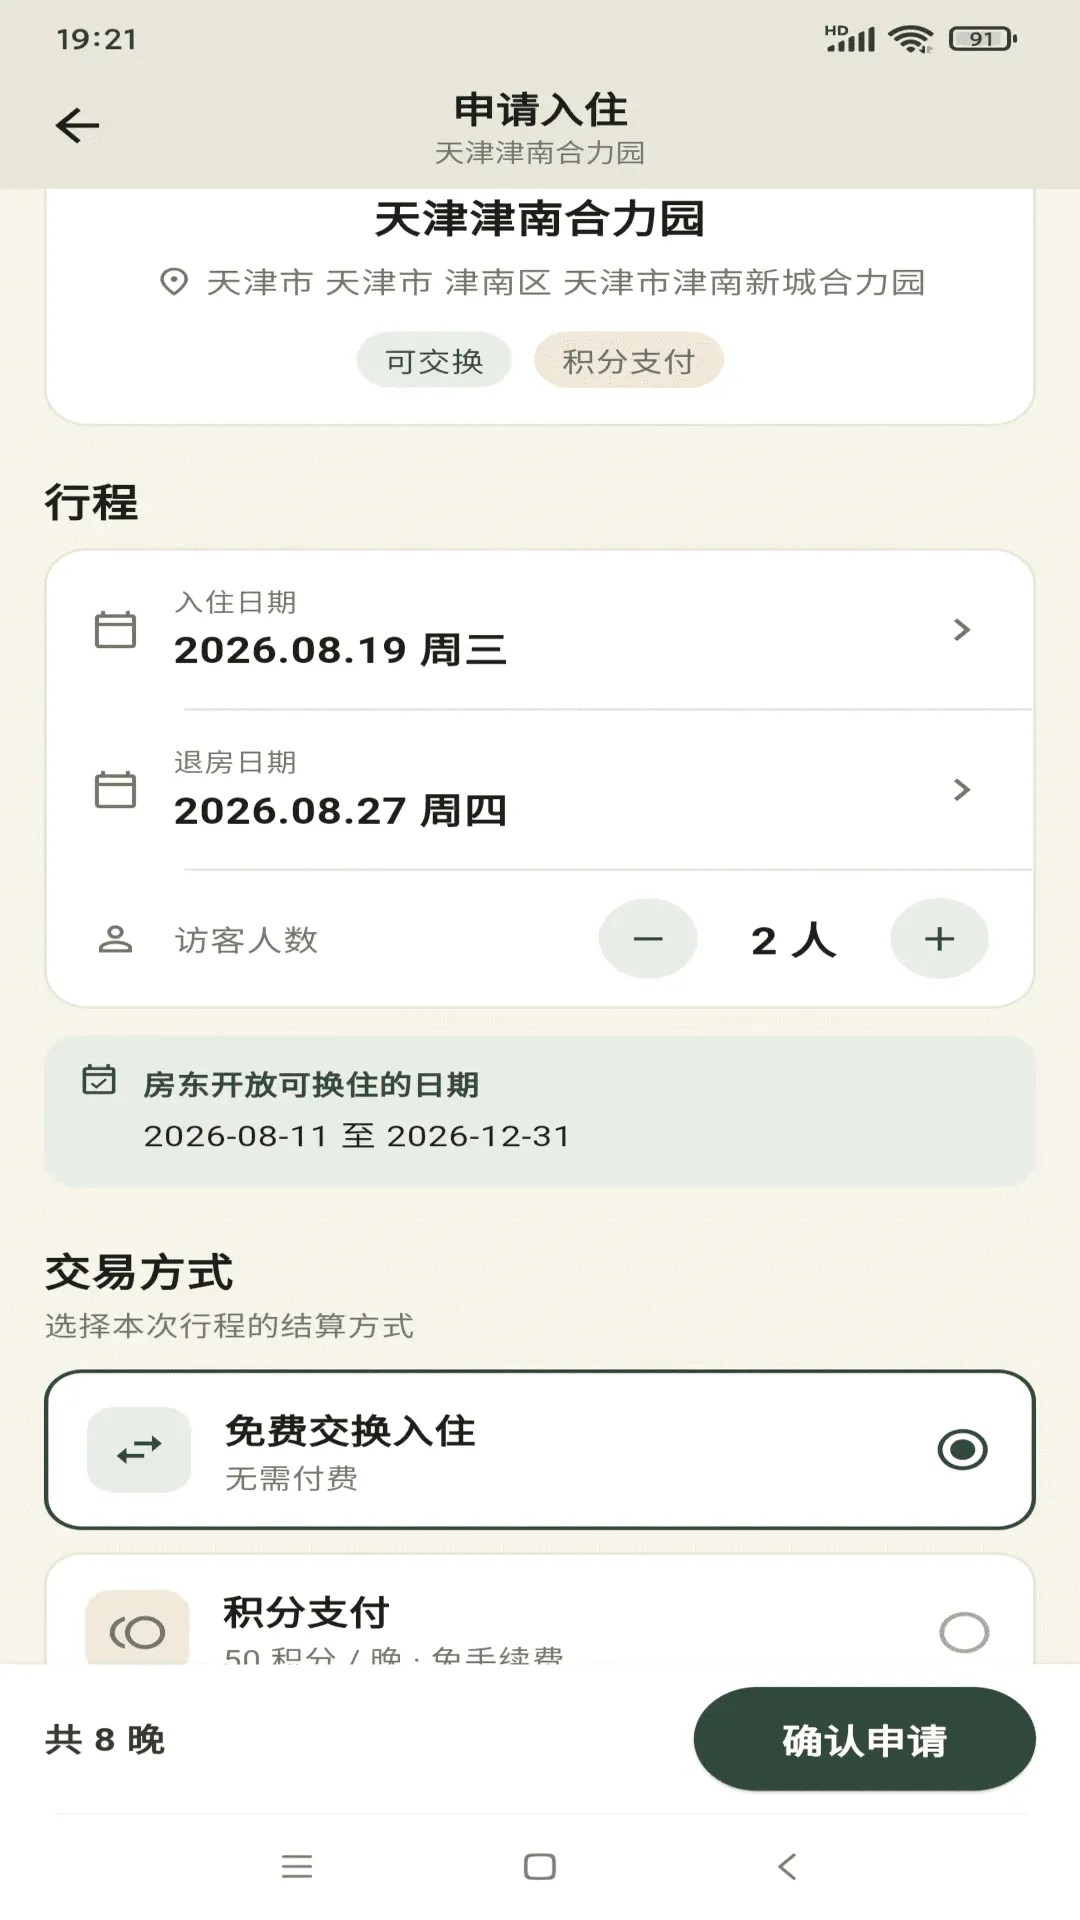Viewport: 1080px width, 1920px height.
Task: Decrease visitor count with minus button
Action: tap(648, 939)
